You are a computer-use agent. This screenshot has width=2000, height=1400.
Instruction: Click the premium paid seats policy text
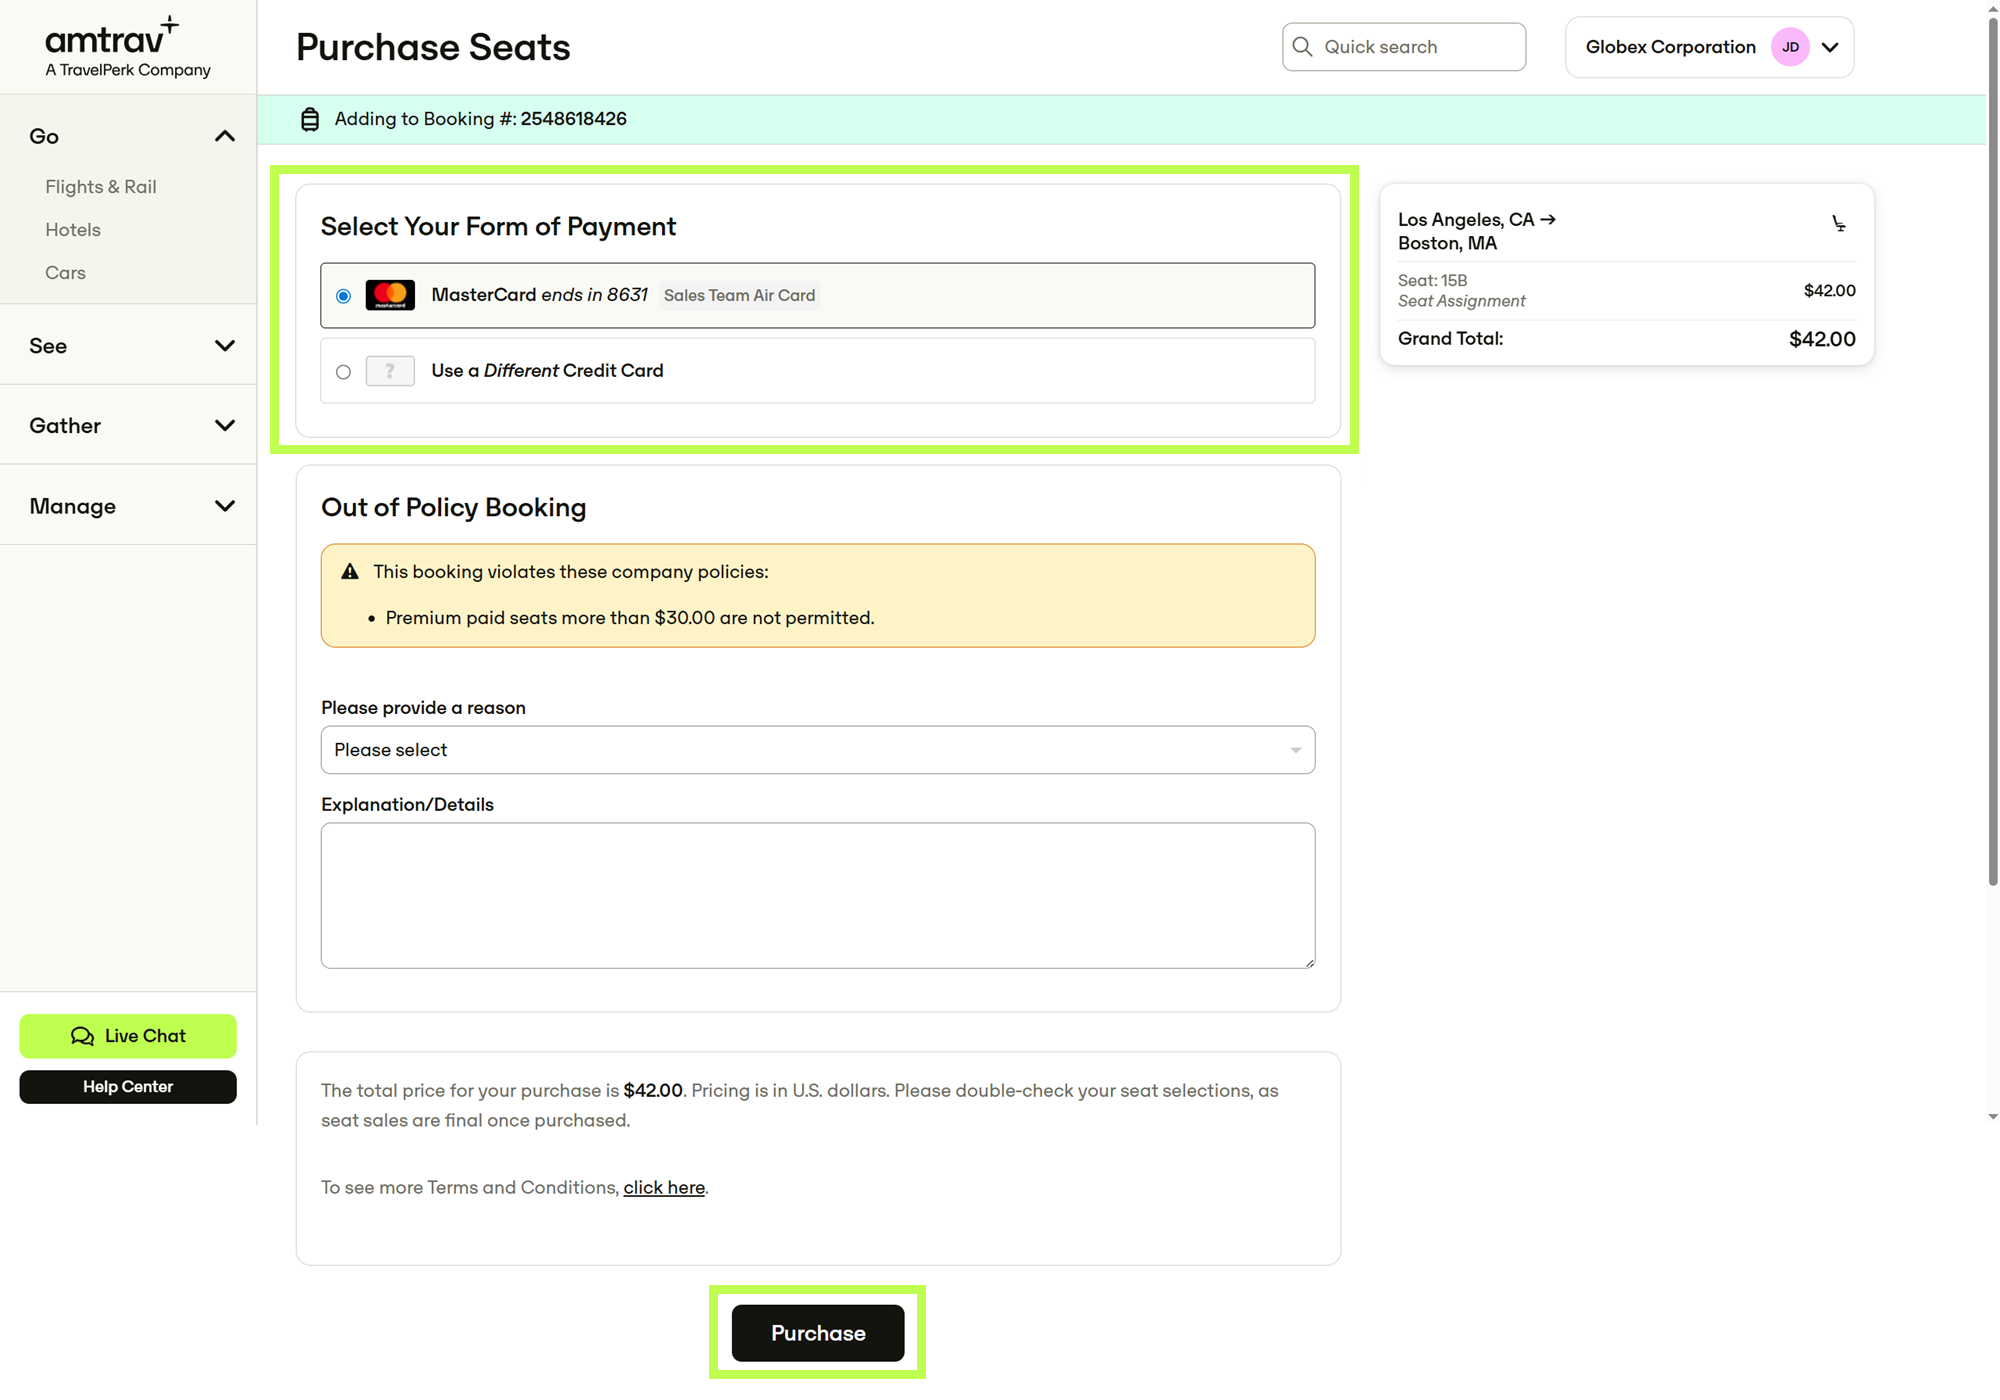630,618
